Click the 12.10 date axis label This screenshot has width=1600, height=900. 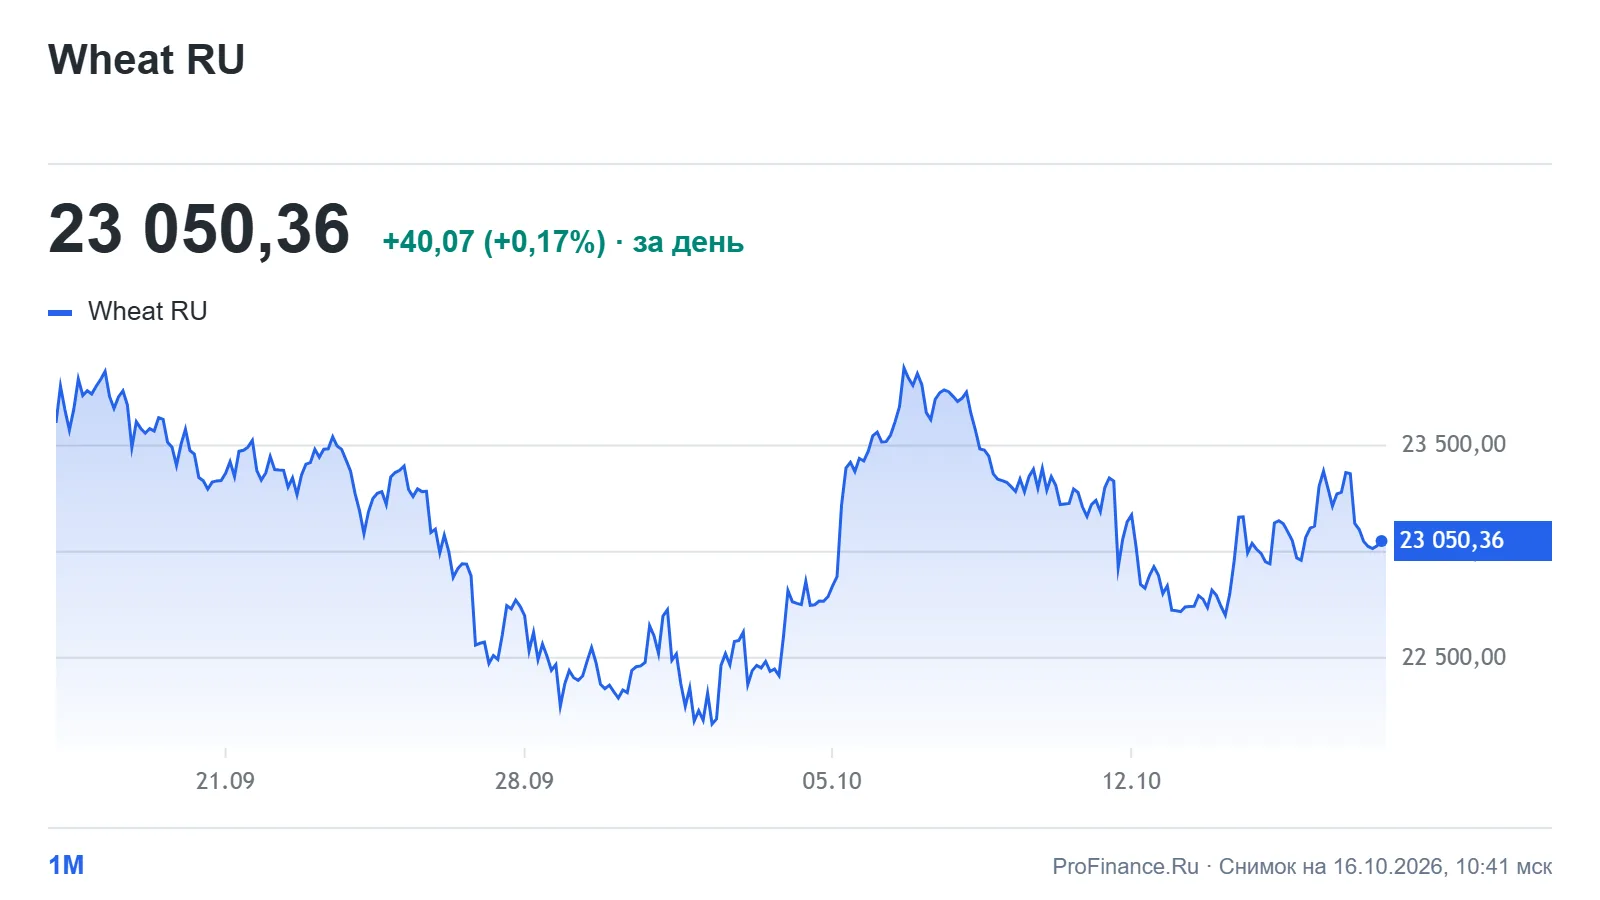(x=1131, y=781)
